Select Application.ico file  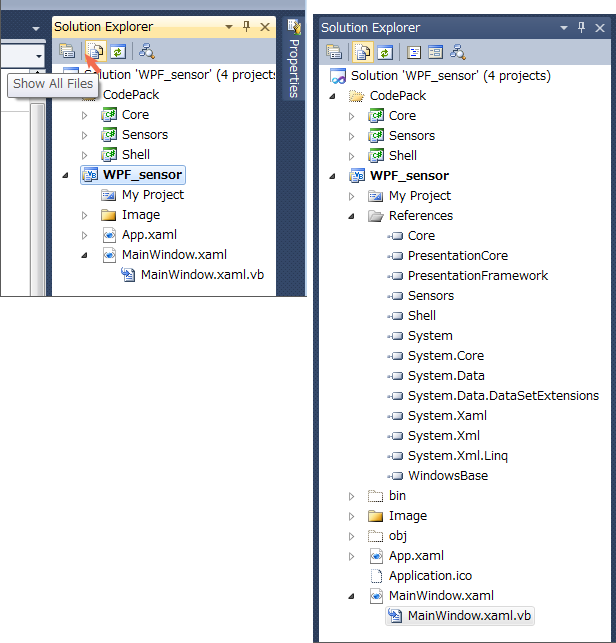click(430, 576)
